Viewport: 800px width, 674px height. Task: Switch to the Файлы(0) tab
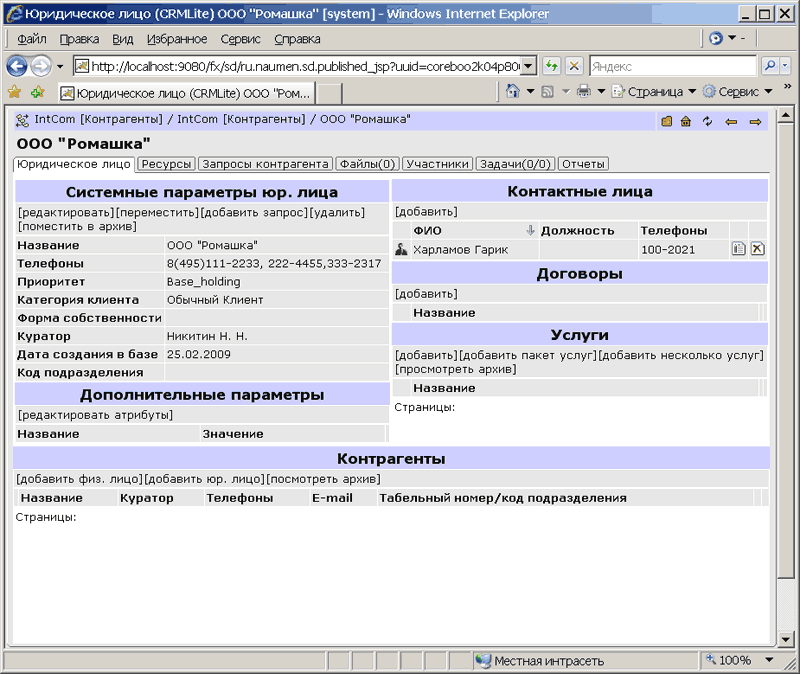(367, 164)
